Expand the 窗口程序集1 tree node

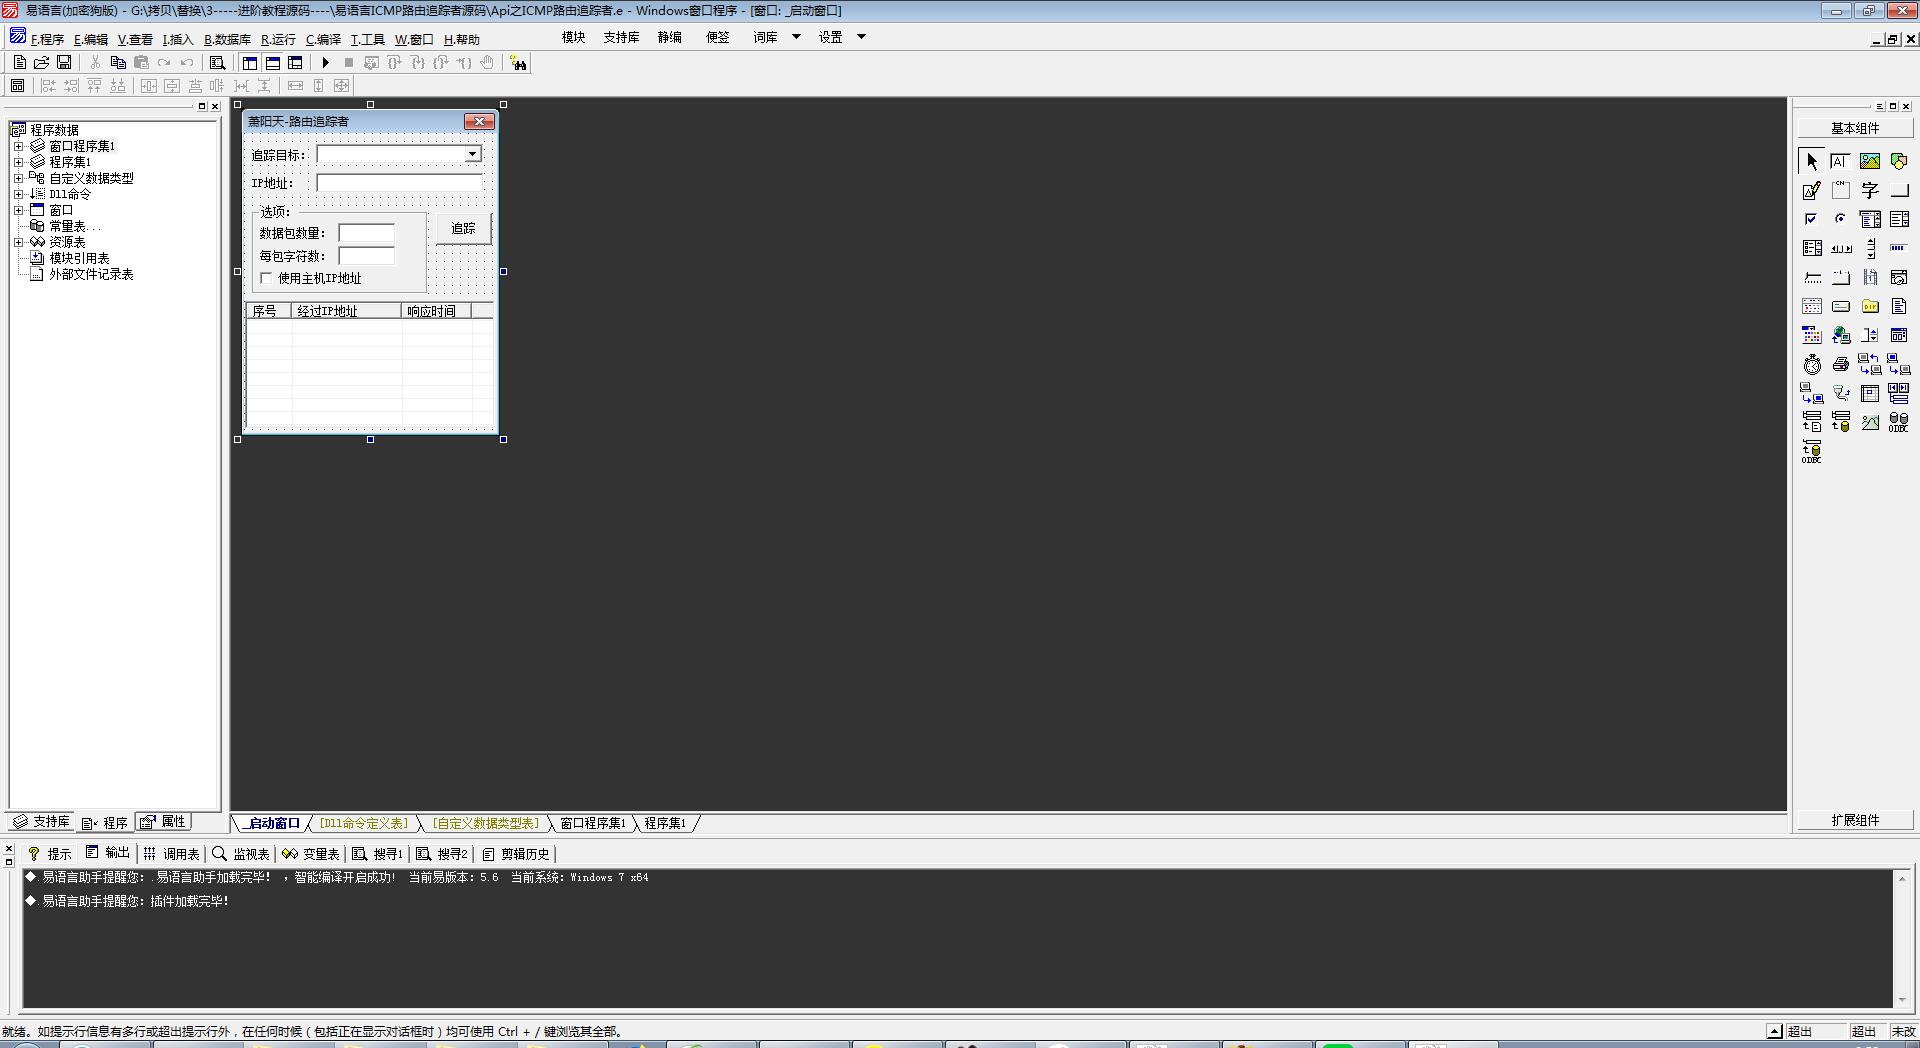(18, 146)
